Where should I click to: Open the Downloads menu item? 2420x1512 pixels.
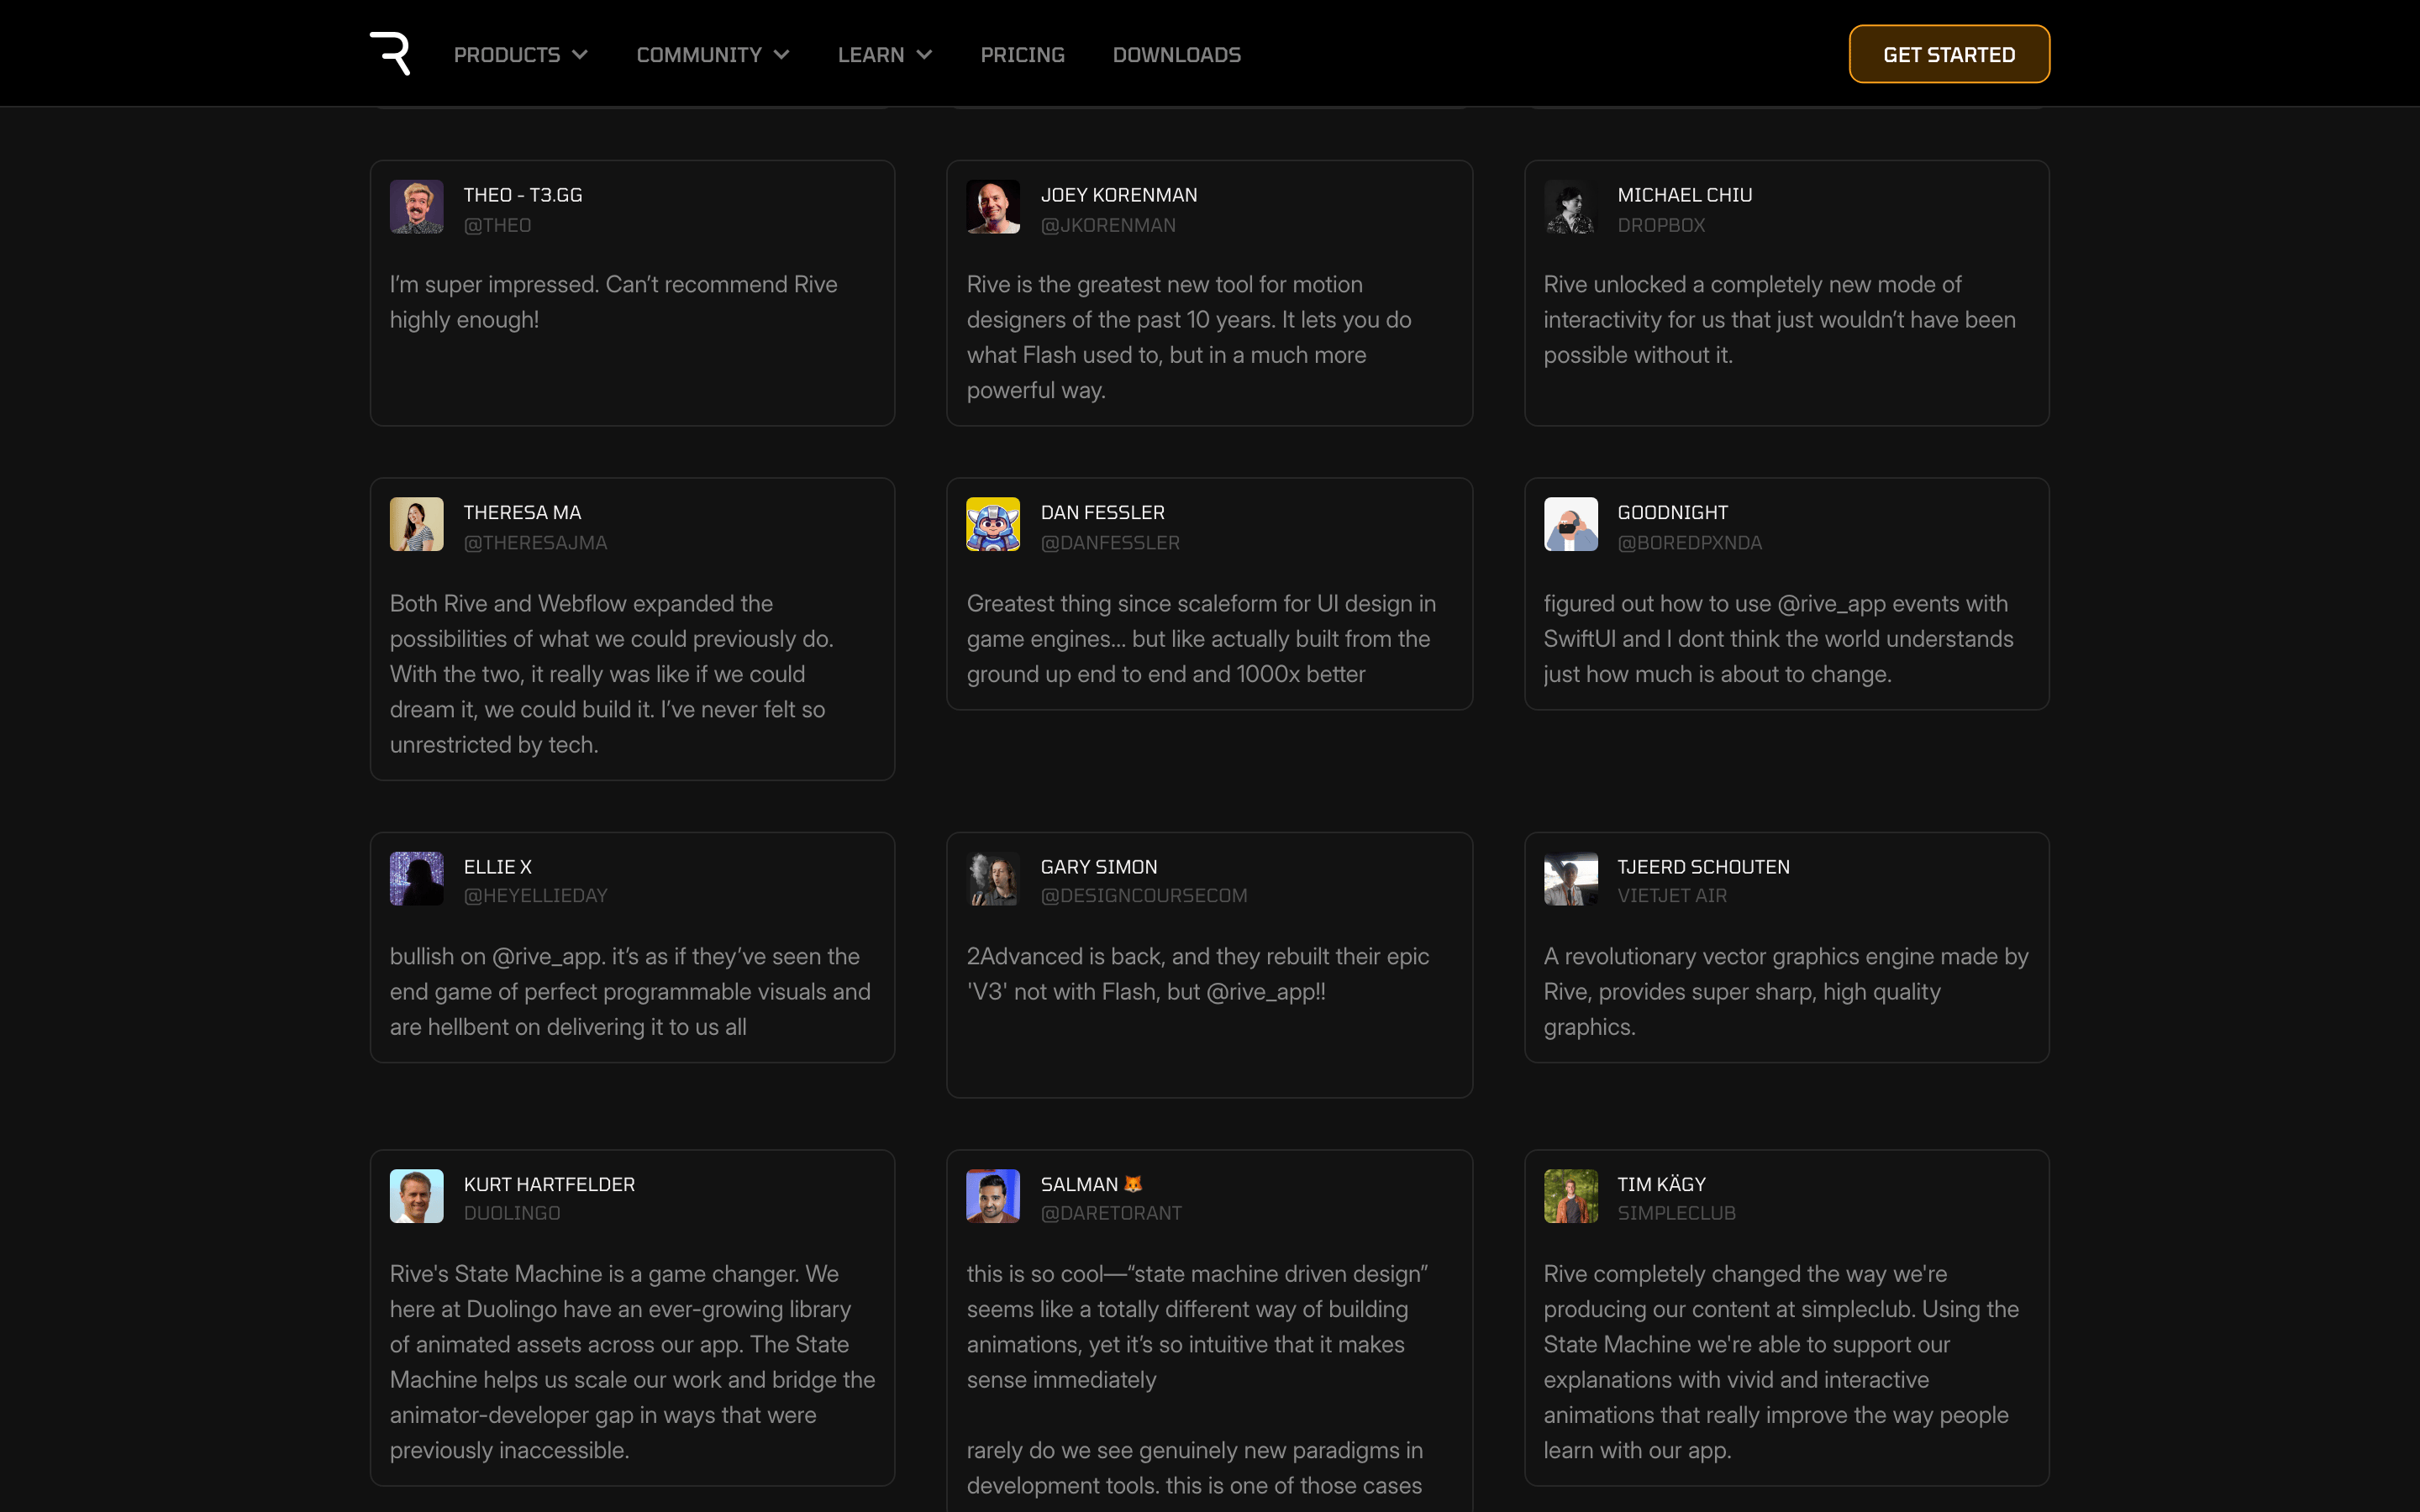click(x=1176, y=55)
